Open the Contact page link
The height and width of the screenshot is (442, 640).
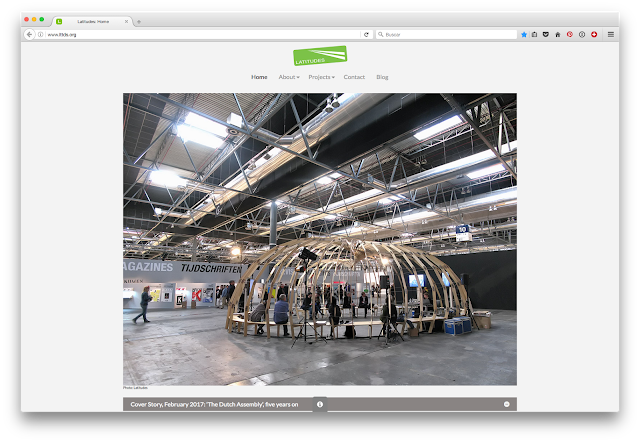[354, 77]
